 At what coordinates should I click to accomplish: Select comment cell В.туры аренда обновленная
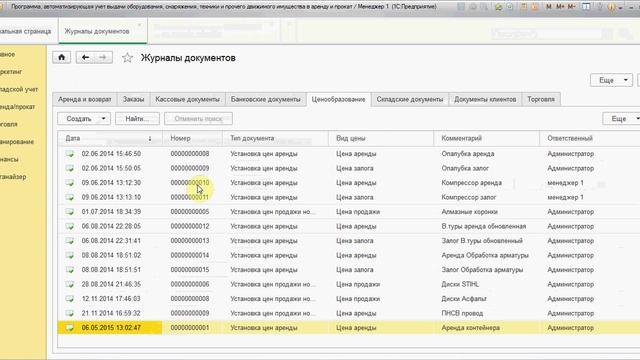coord(484,226)
